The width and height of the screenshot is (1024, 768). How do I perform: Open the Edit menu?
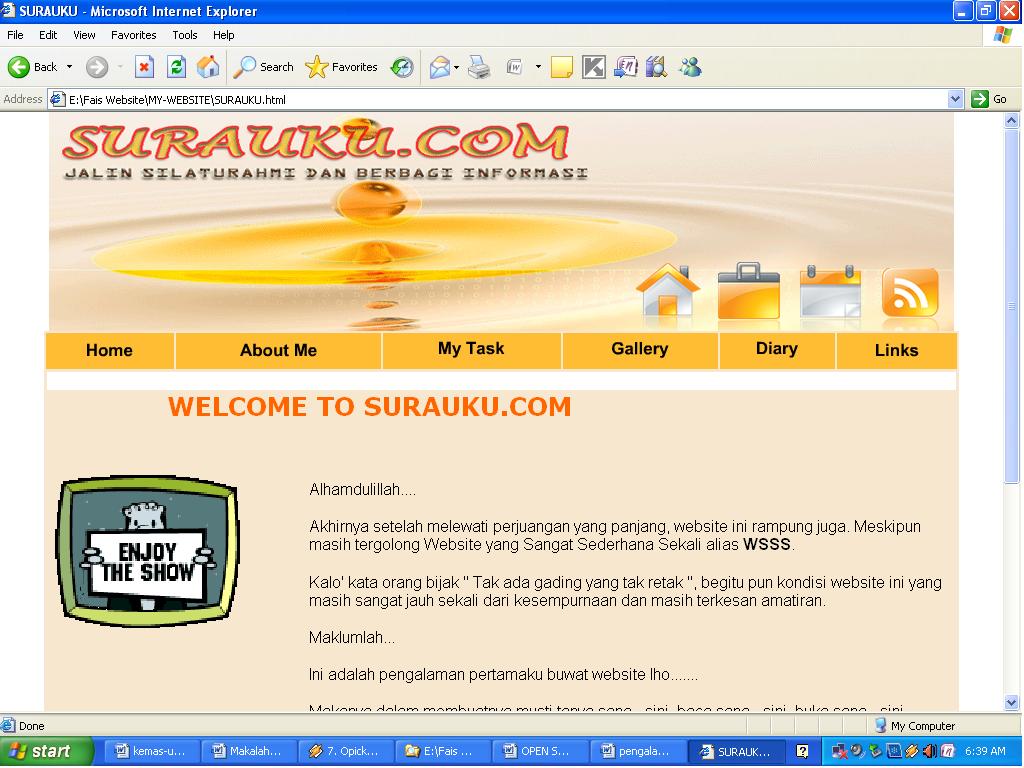(x=48, y=35)
